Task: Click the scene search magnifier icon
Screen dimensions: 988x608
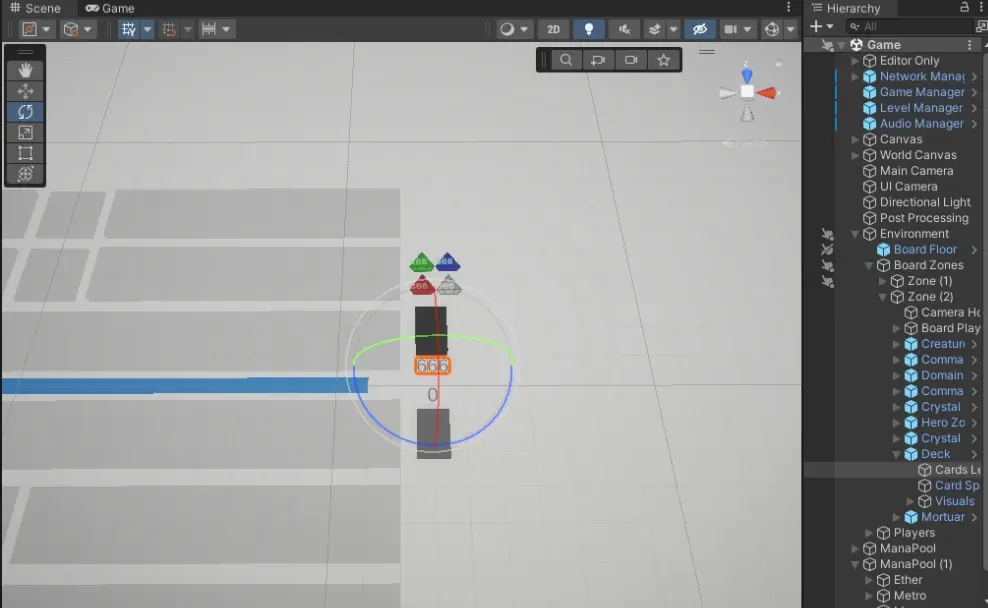Action: (x=566, y=60)
